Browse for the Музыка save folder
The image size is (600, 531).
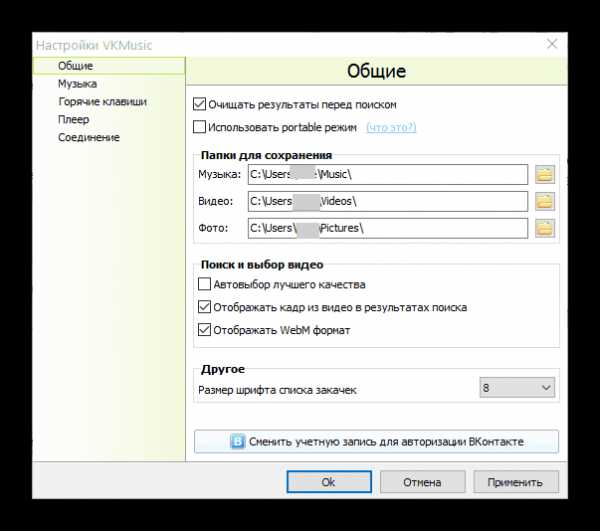point(545,175)
